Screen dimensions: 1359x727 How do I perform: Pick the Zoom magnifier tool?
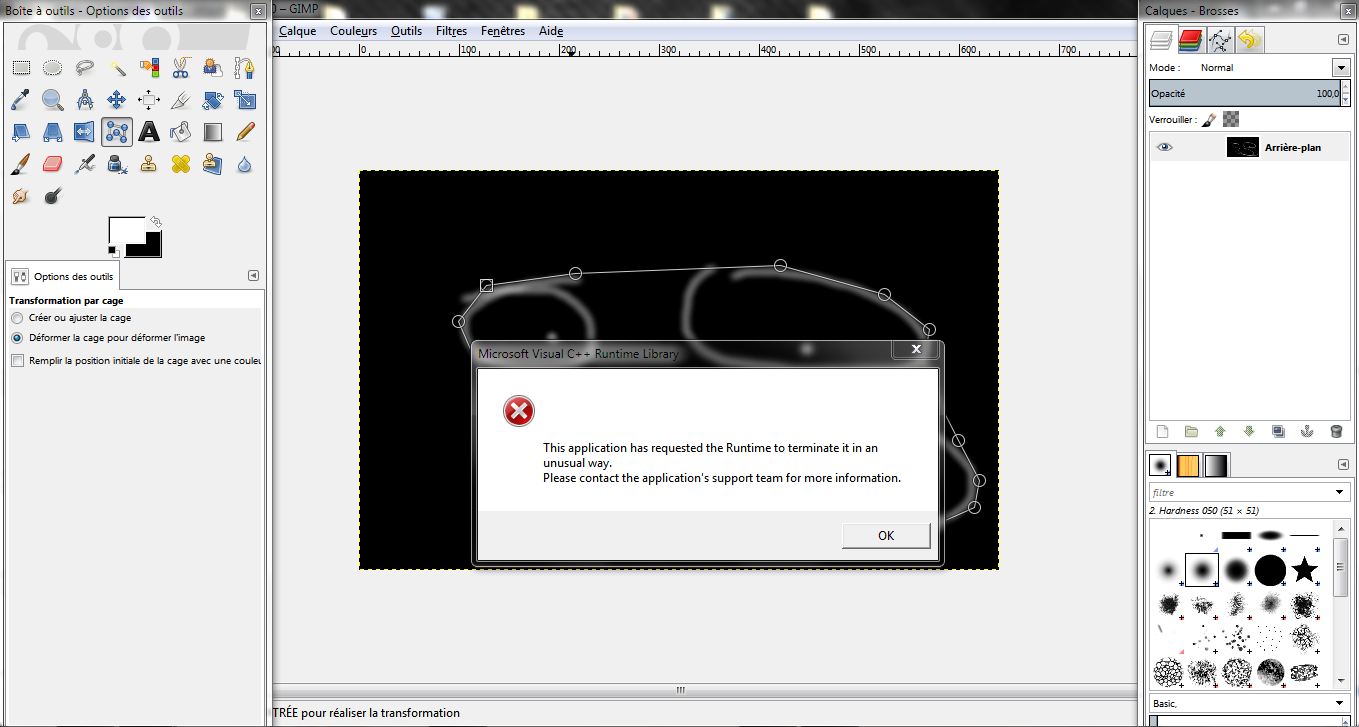53,100
